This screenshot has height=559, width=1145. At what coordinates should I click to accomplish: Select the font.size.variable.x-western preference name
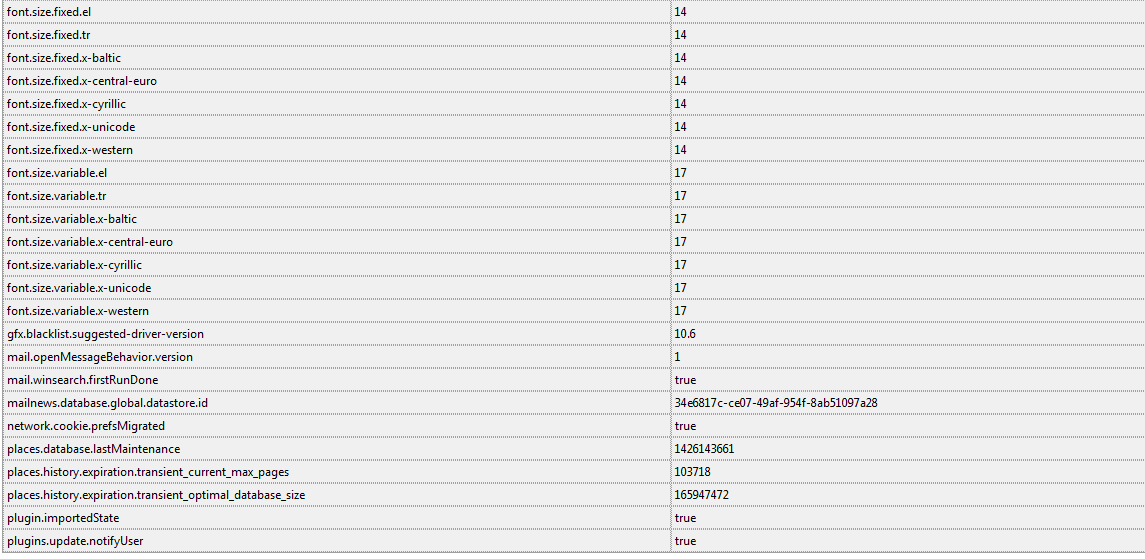tap(77, 311)
